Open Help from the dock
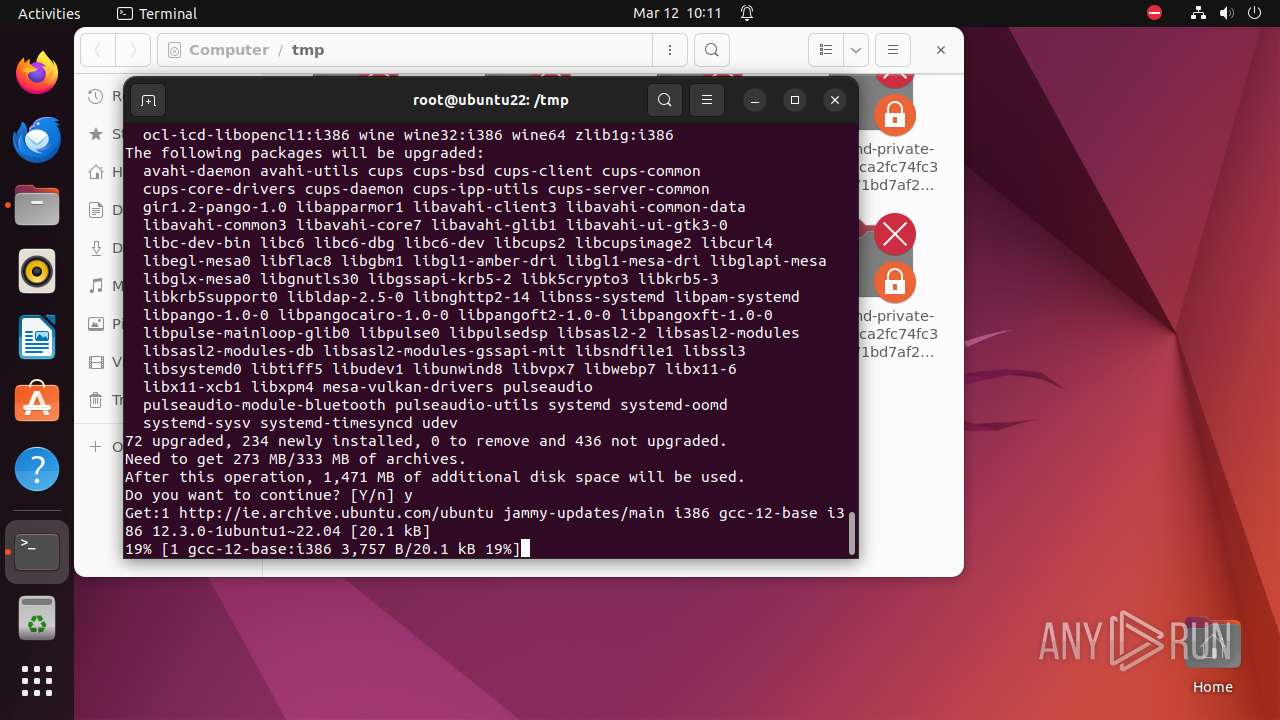The height and width of the screenshot is (720, 1280). tap(37, 469)
